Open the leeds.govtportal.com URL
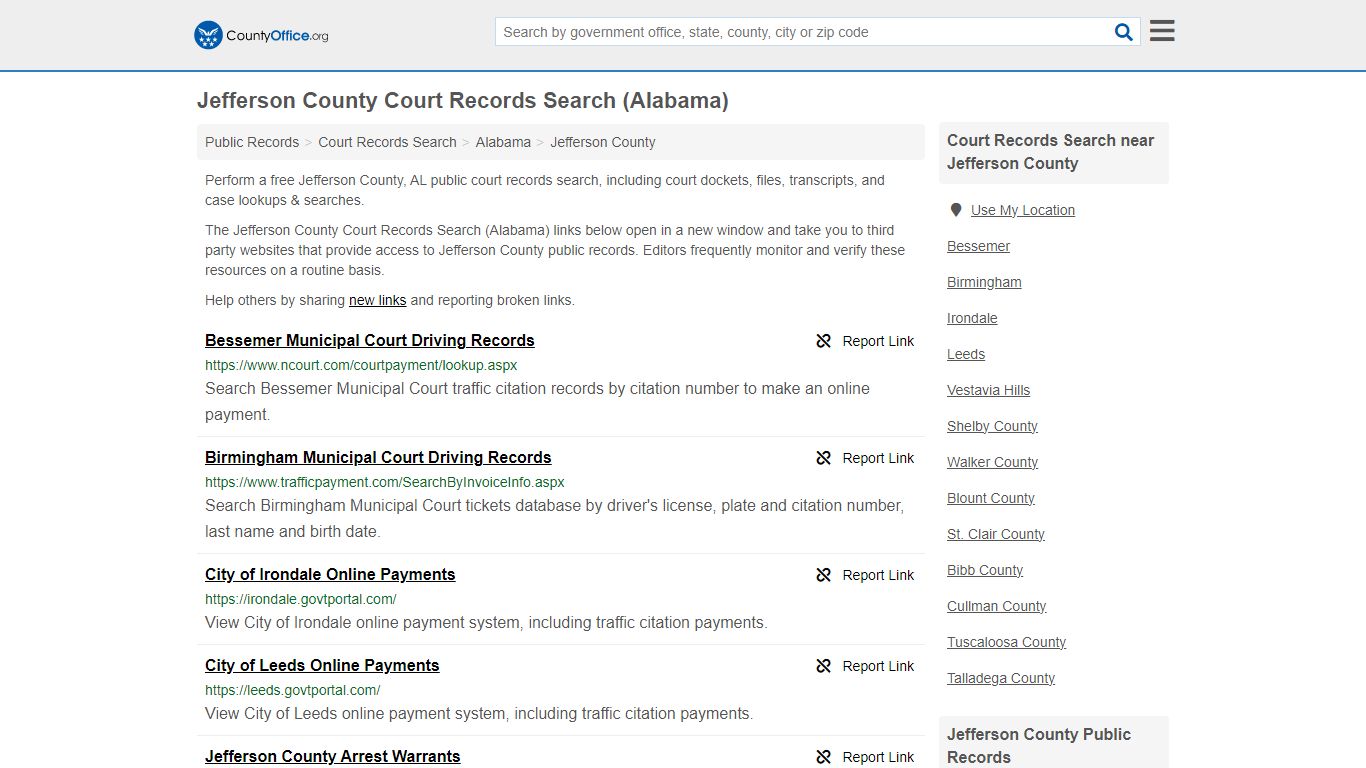This screenshot has width=1366, height=768. pyautogui.click(x=293, y=690)
